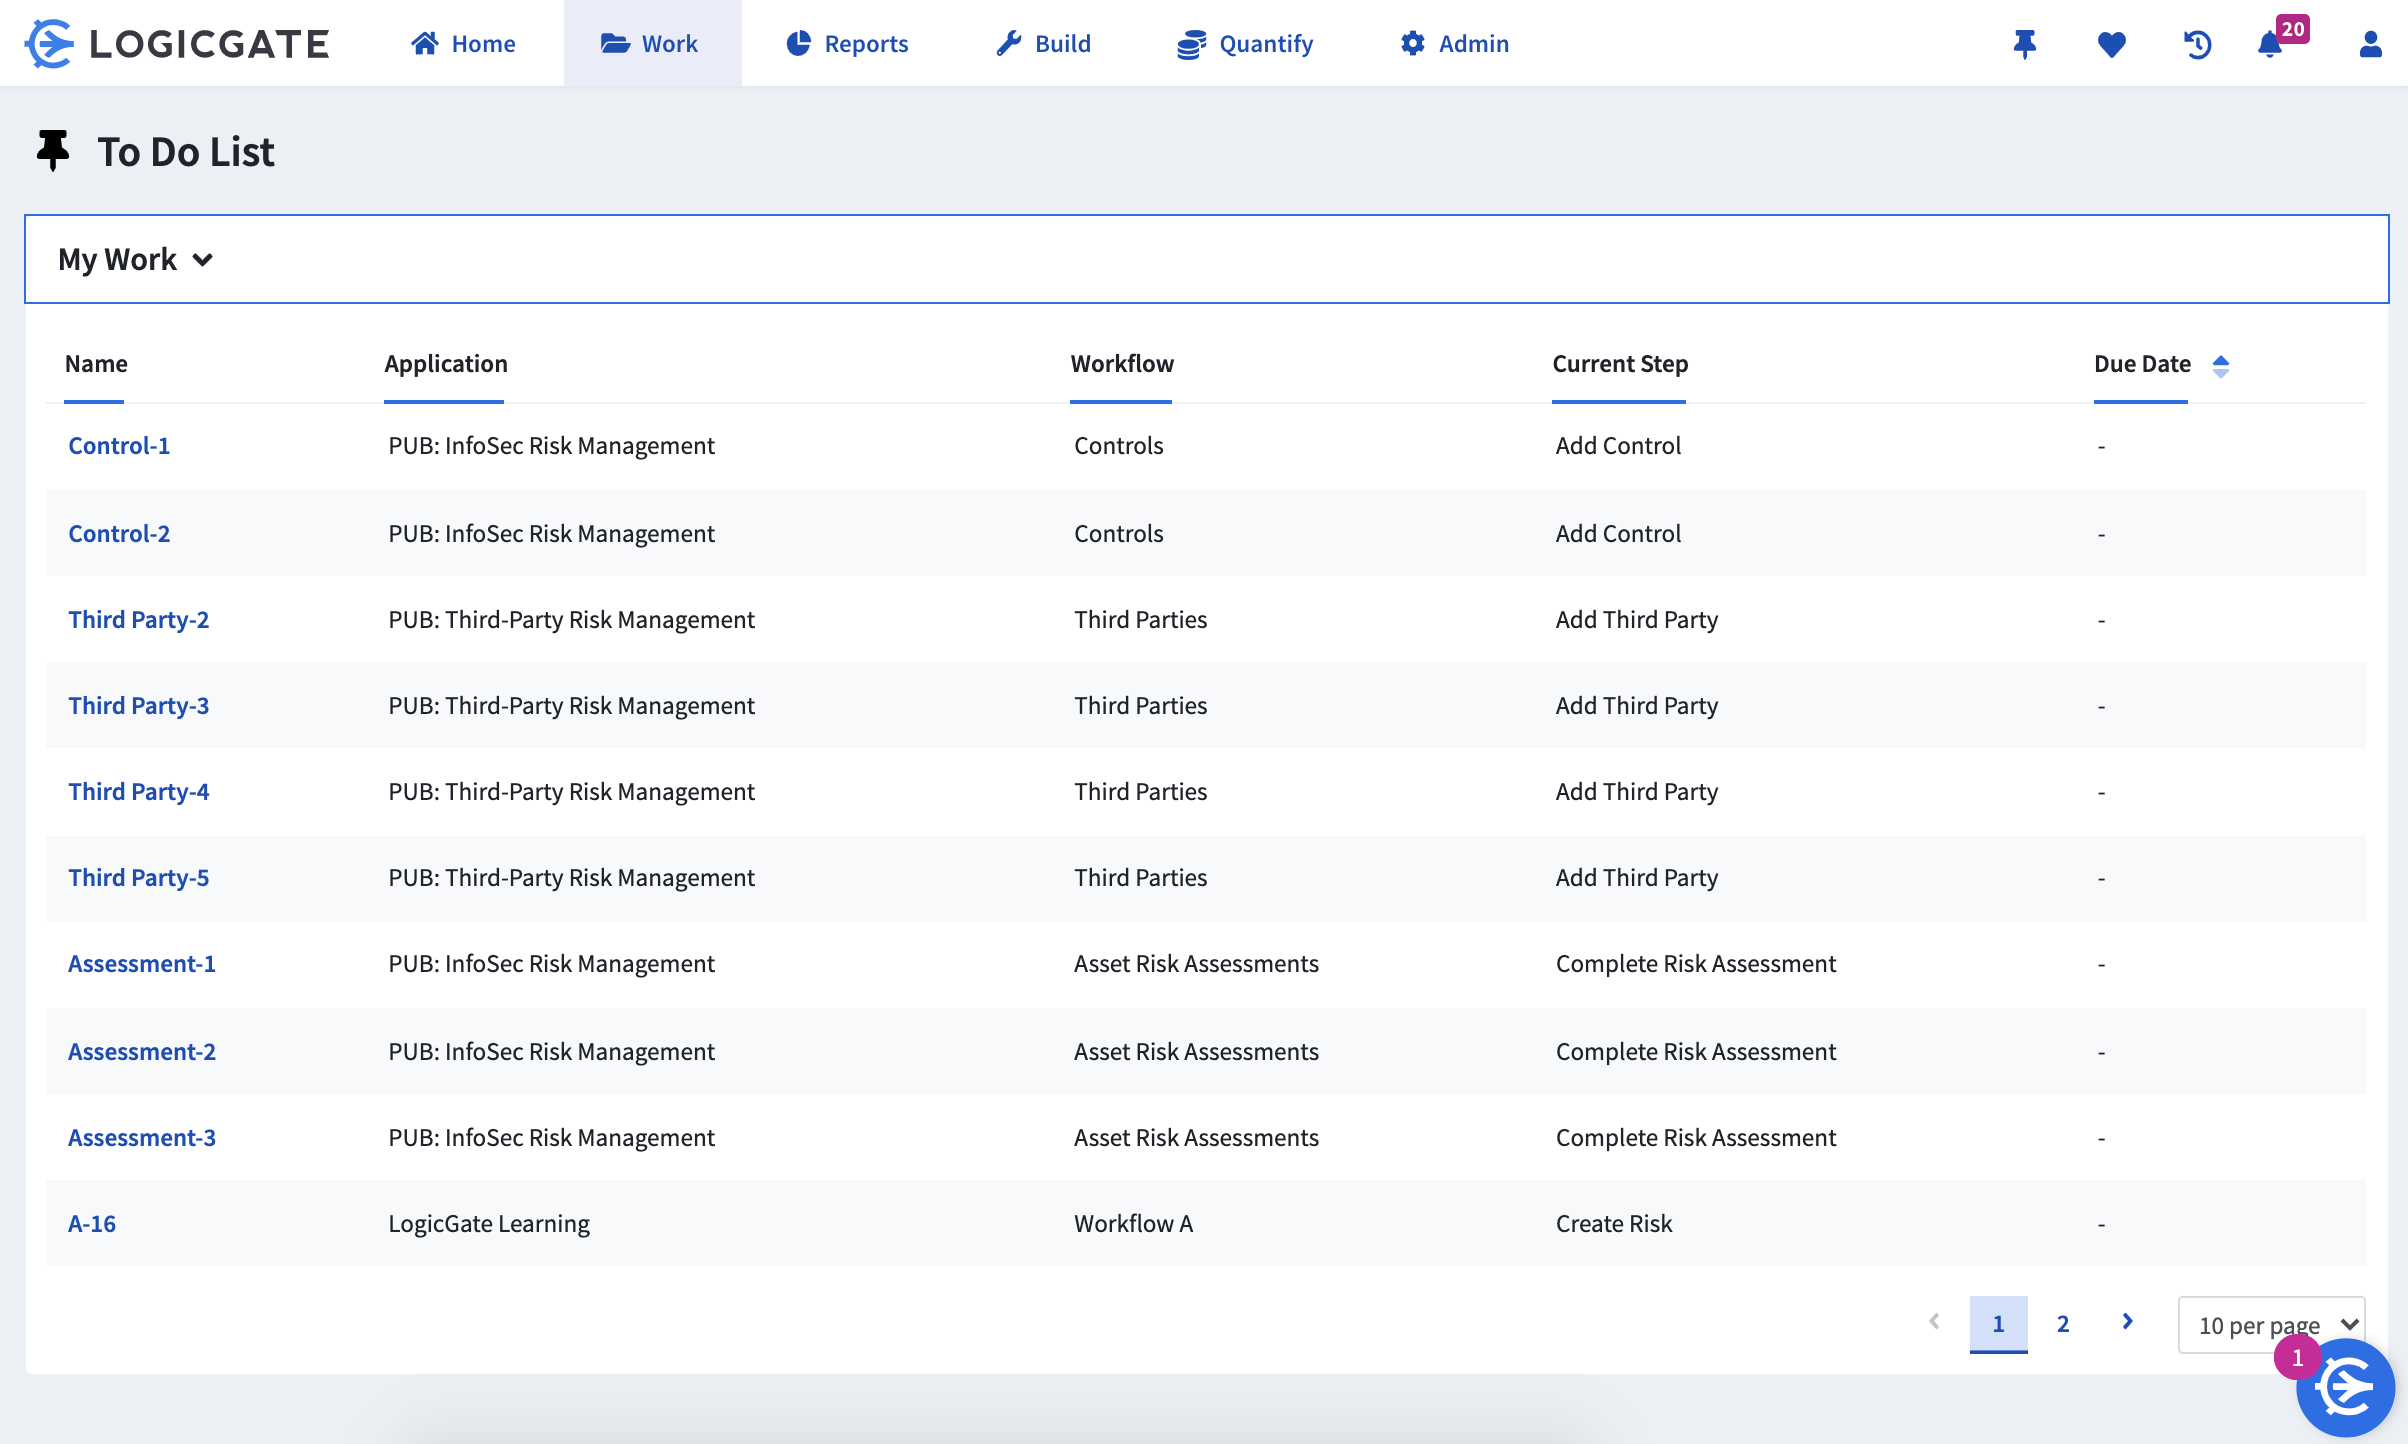The image size is (2408, 1444).
Task: Select page 1 in pagination
Action: point(1998,1324)
